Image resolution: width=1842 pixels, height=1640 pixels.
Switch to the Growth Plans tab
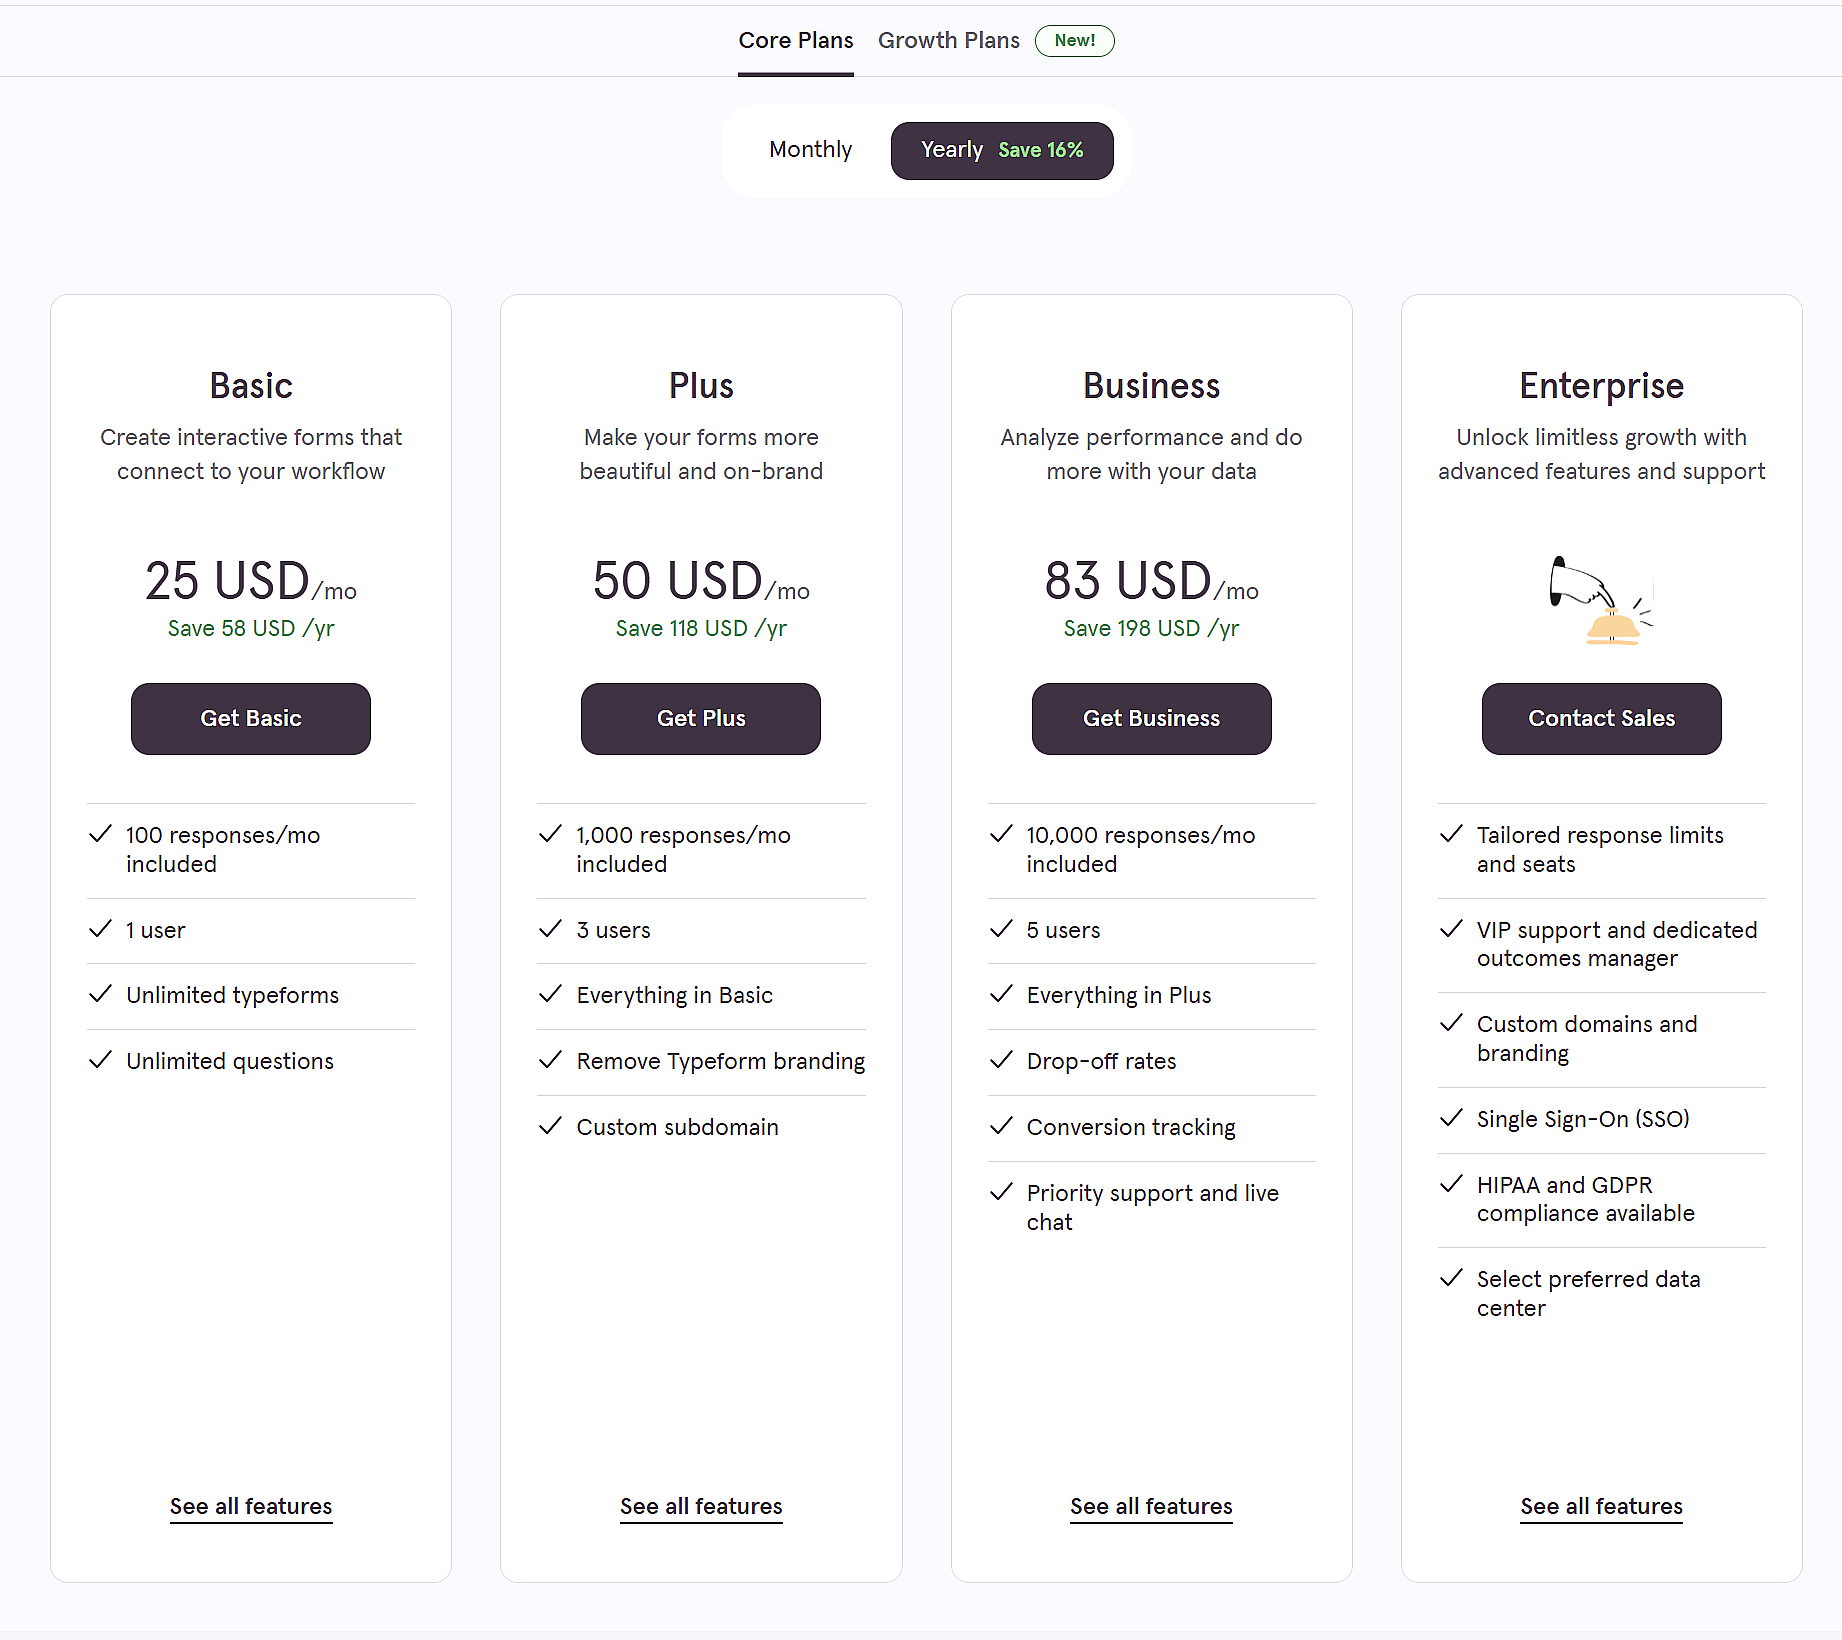click(x=948, y=40)
